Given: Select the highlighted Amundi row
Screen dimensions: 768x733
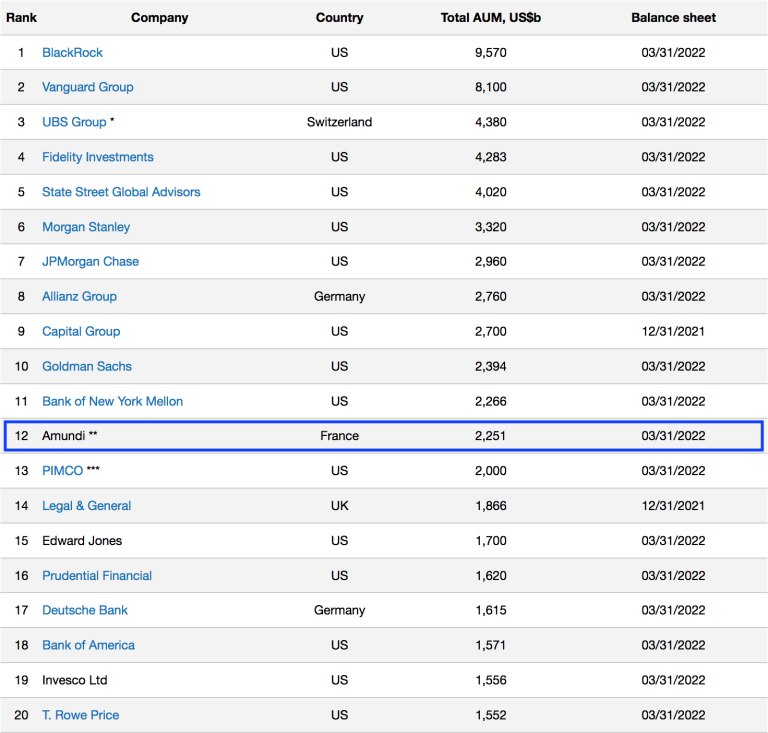Looking at the screenshot, I should coord(383,436).
